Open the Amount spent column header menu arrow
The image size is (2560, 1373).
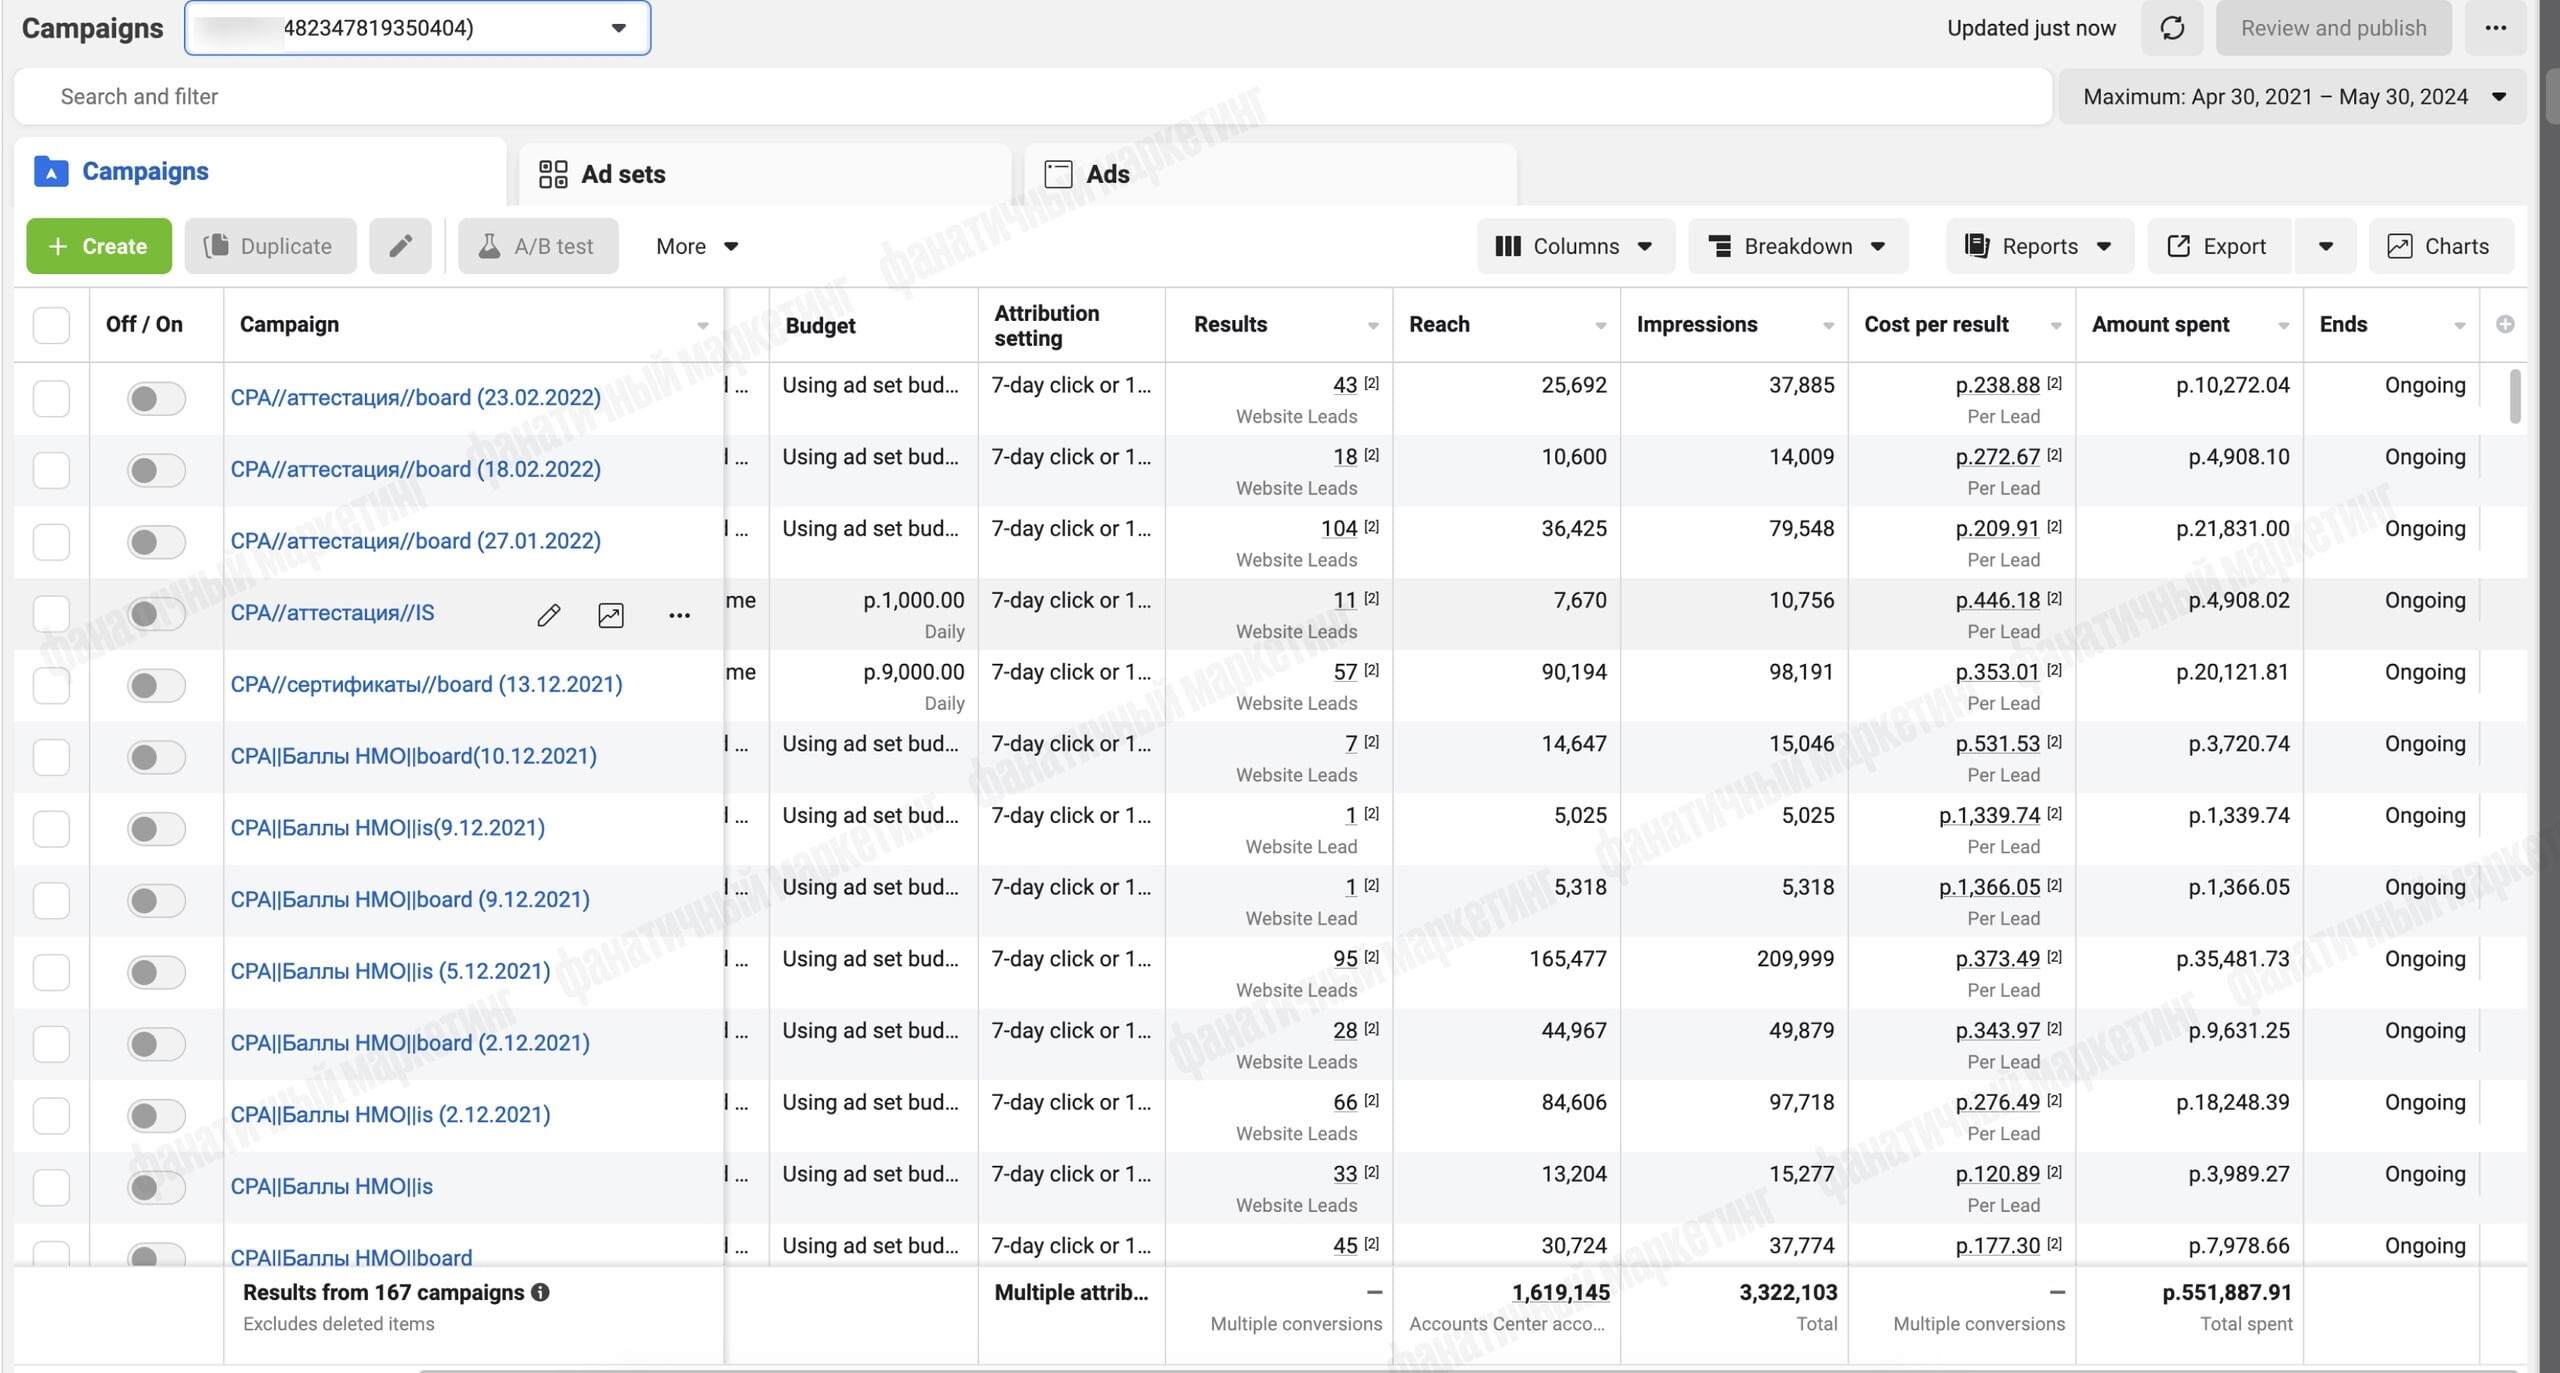click(2284, 326)
